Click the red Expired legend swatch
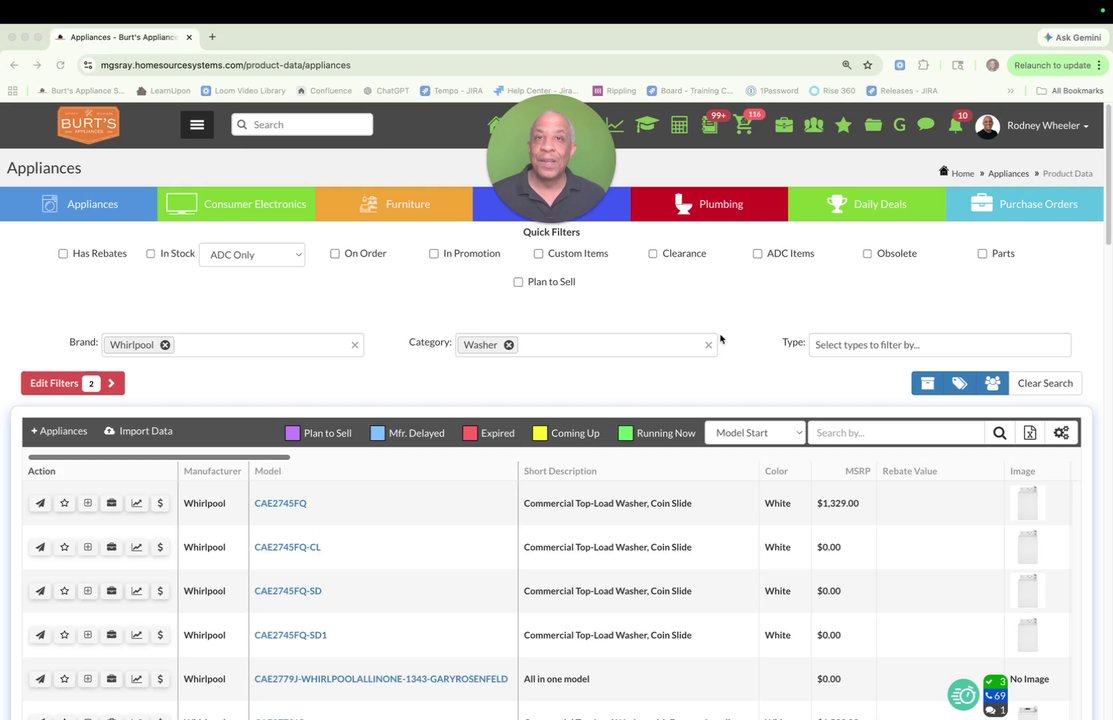The height and width of the screenshot is (720, 1113). pos(470,433)
